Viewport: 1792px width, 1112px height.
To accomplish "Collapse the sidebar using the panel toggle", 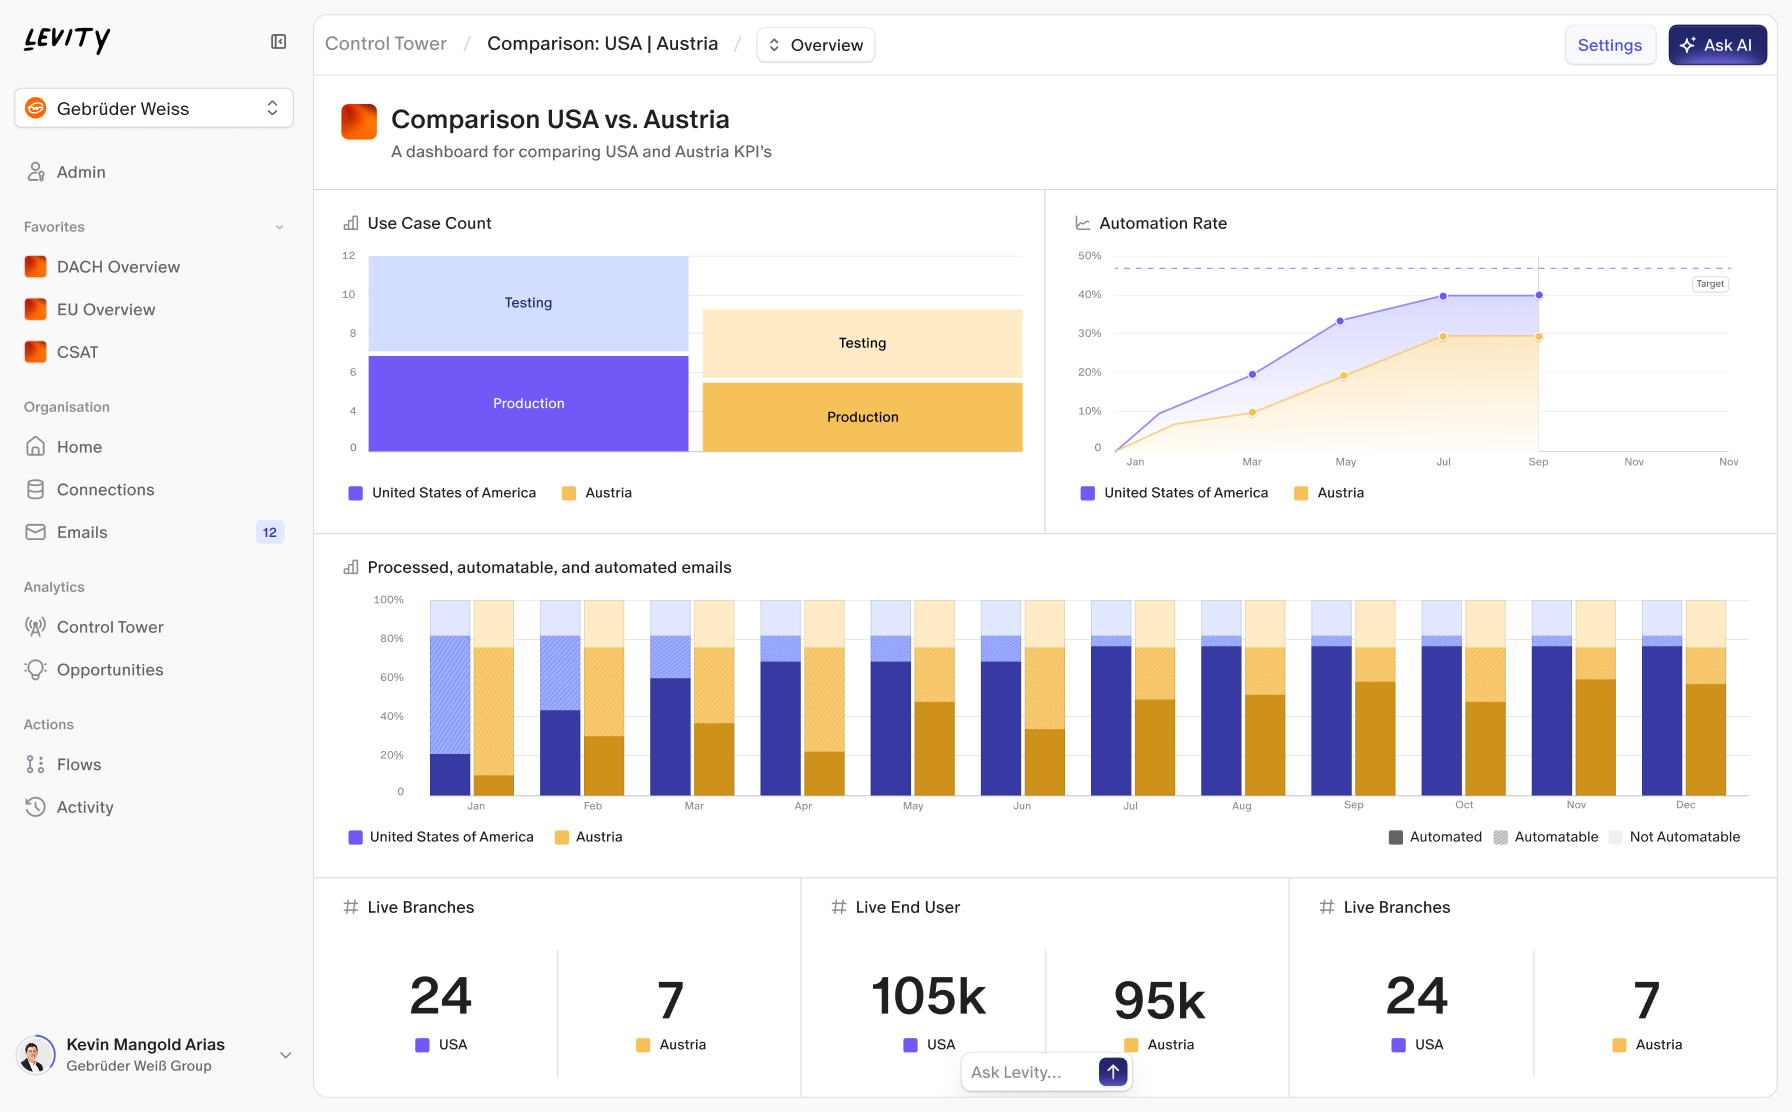I will (x=278, y=41).
